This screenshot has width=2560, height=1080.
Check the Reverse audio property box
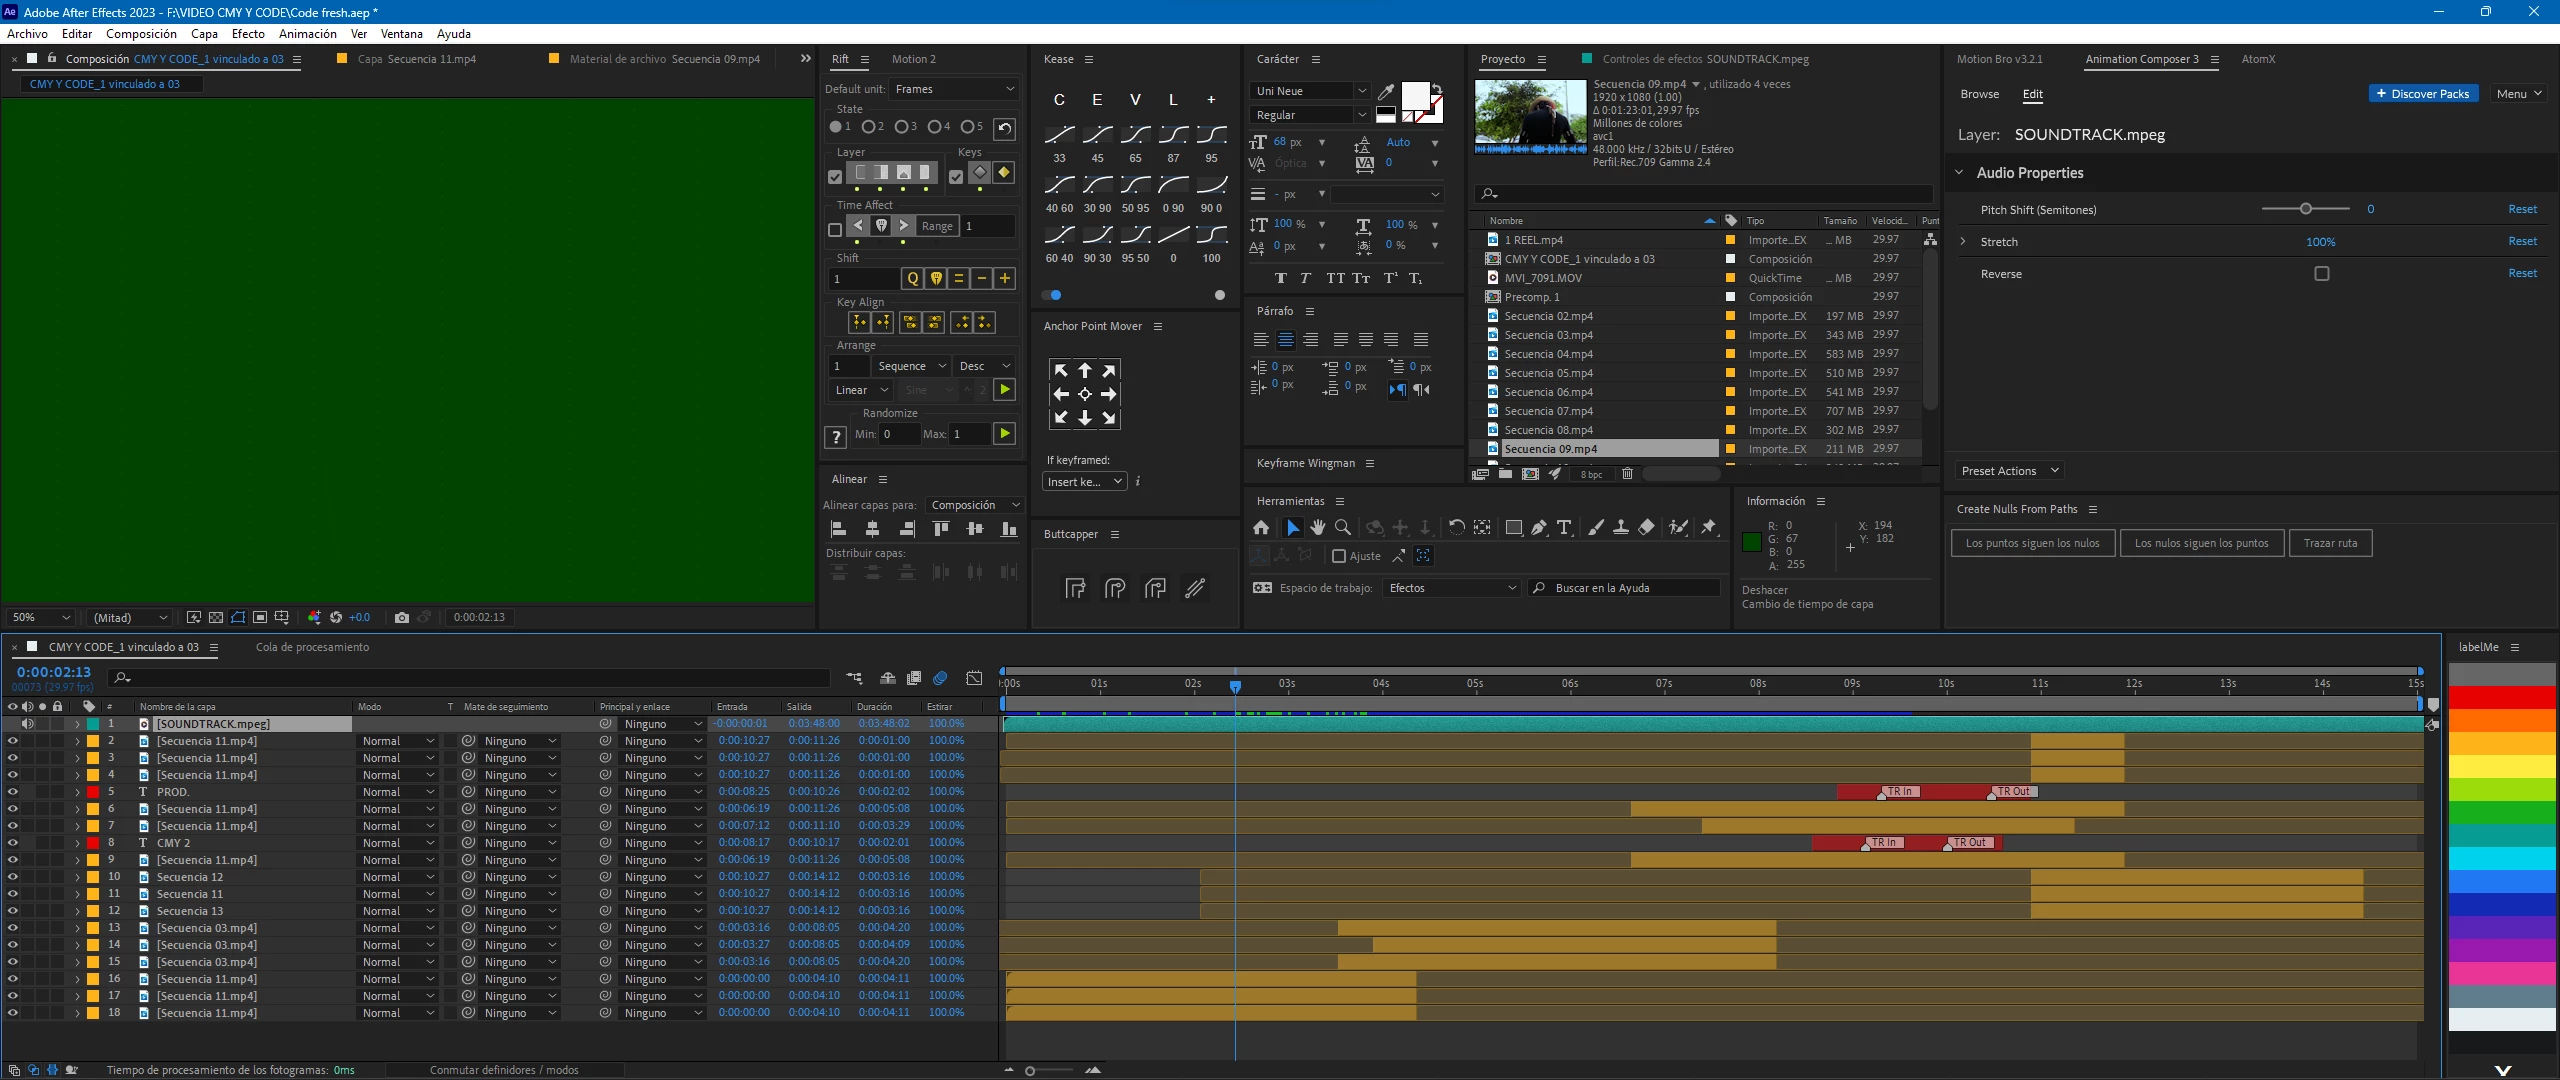pyautogui.click(x=2321, y=274)
